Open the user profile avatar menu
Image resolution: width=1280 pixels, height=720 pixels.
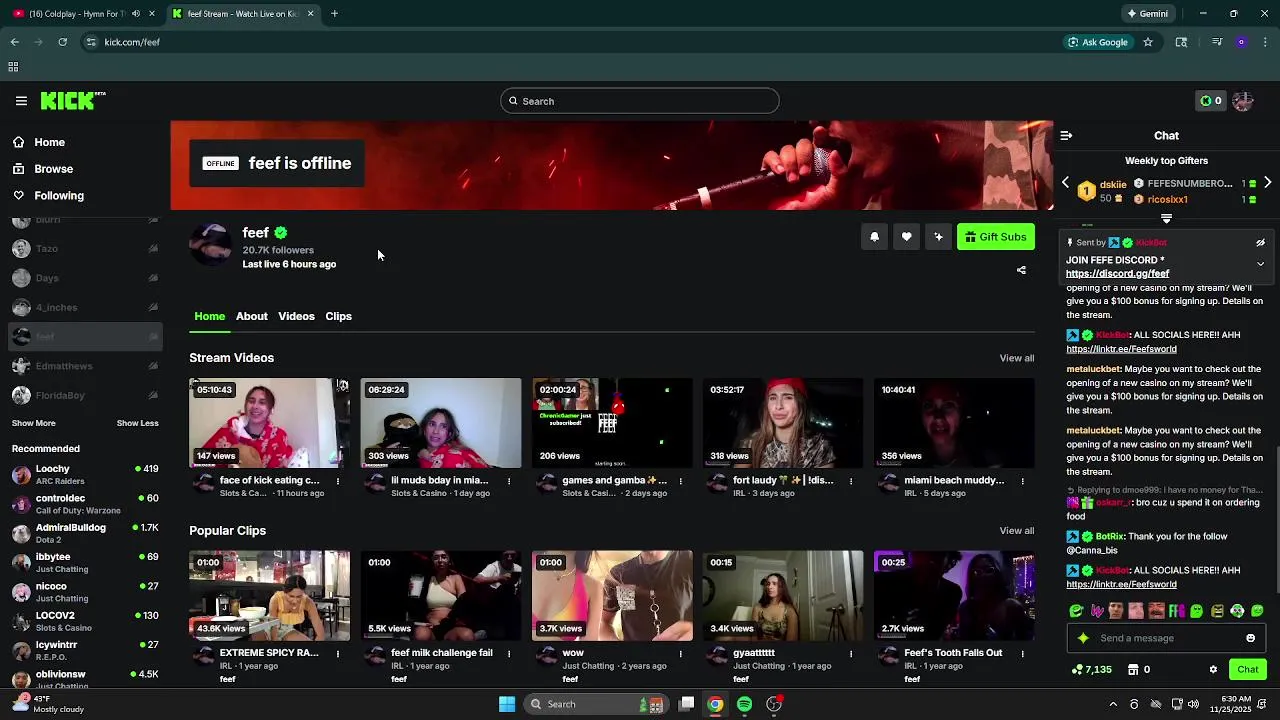click(1243, 101)
